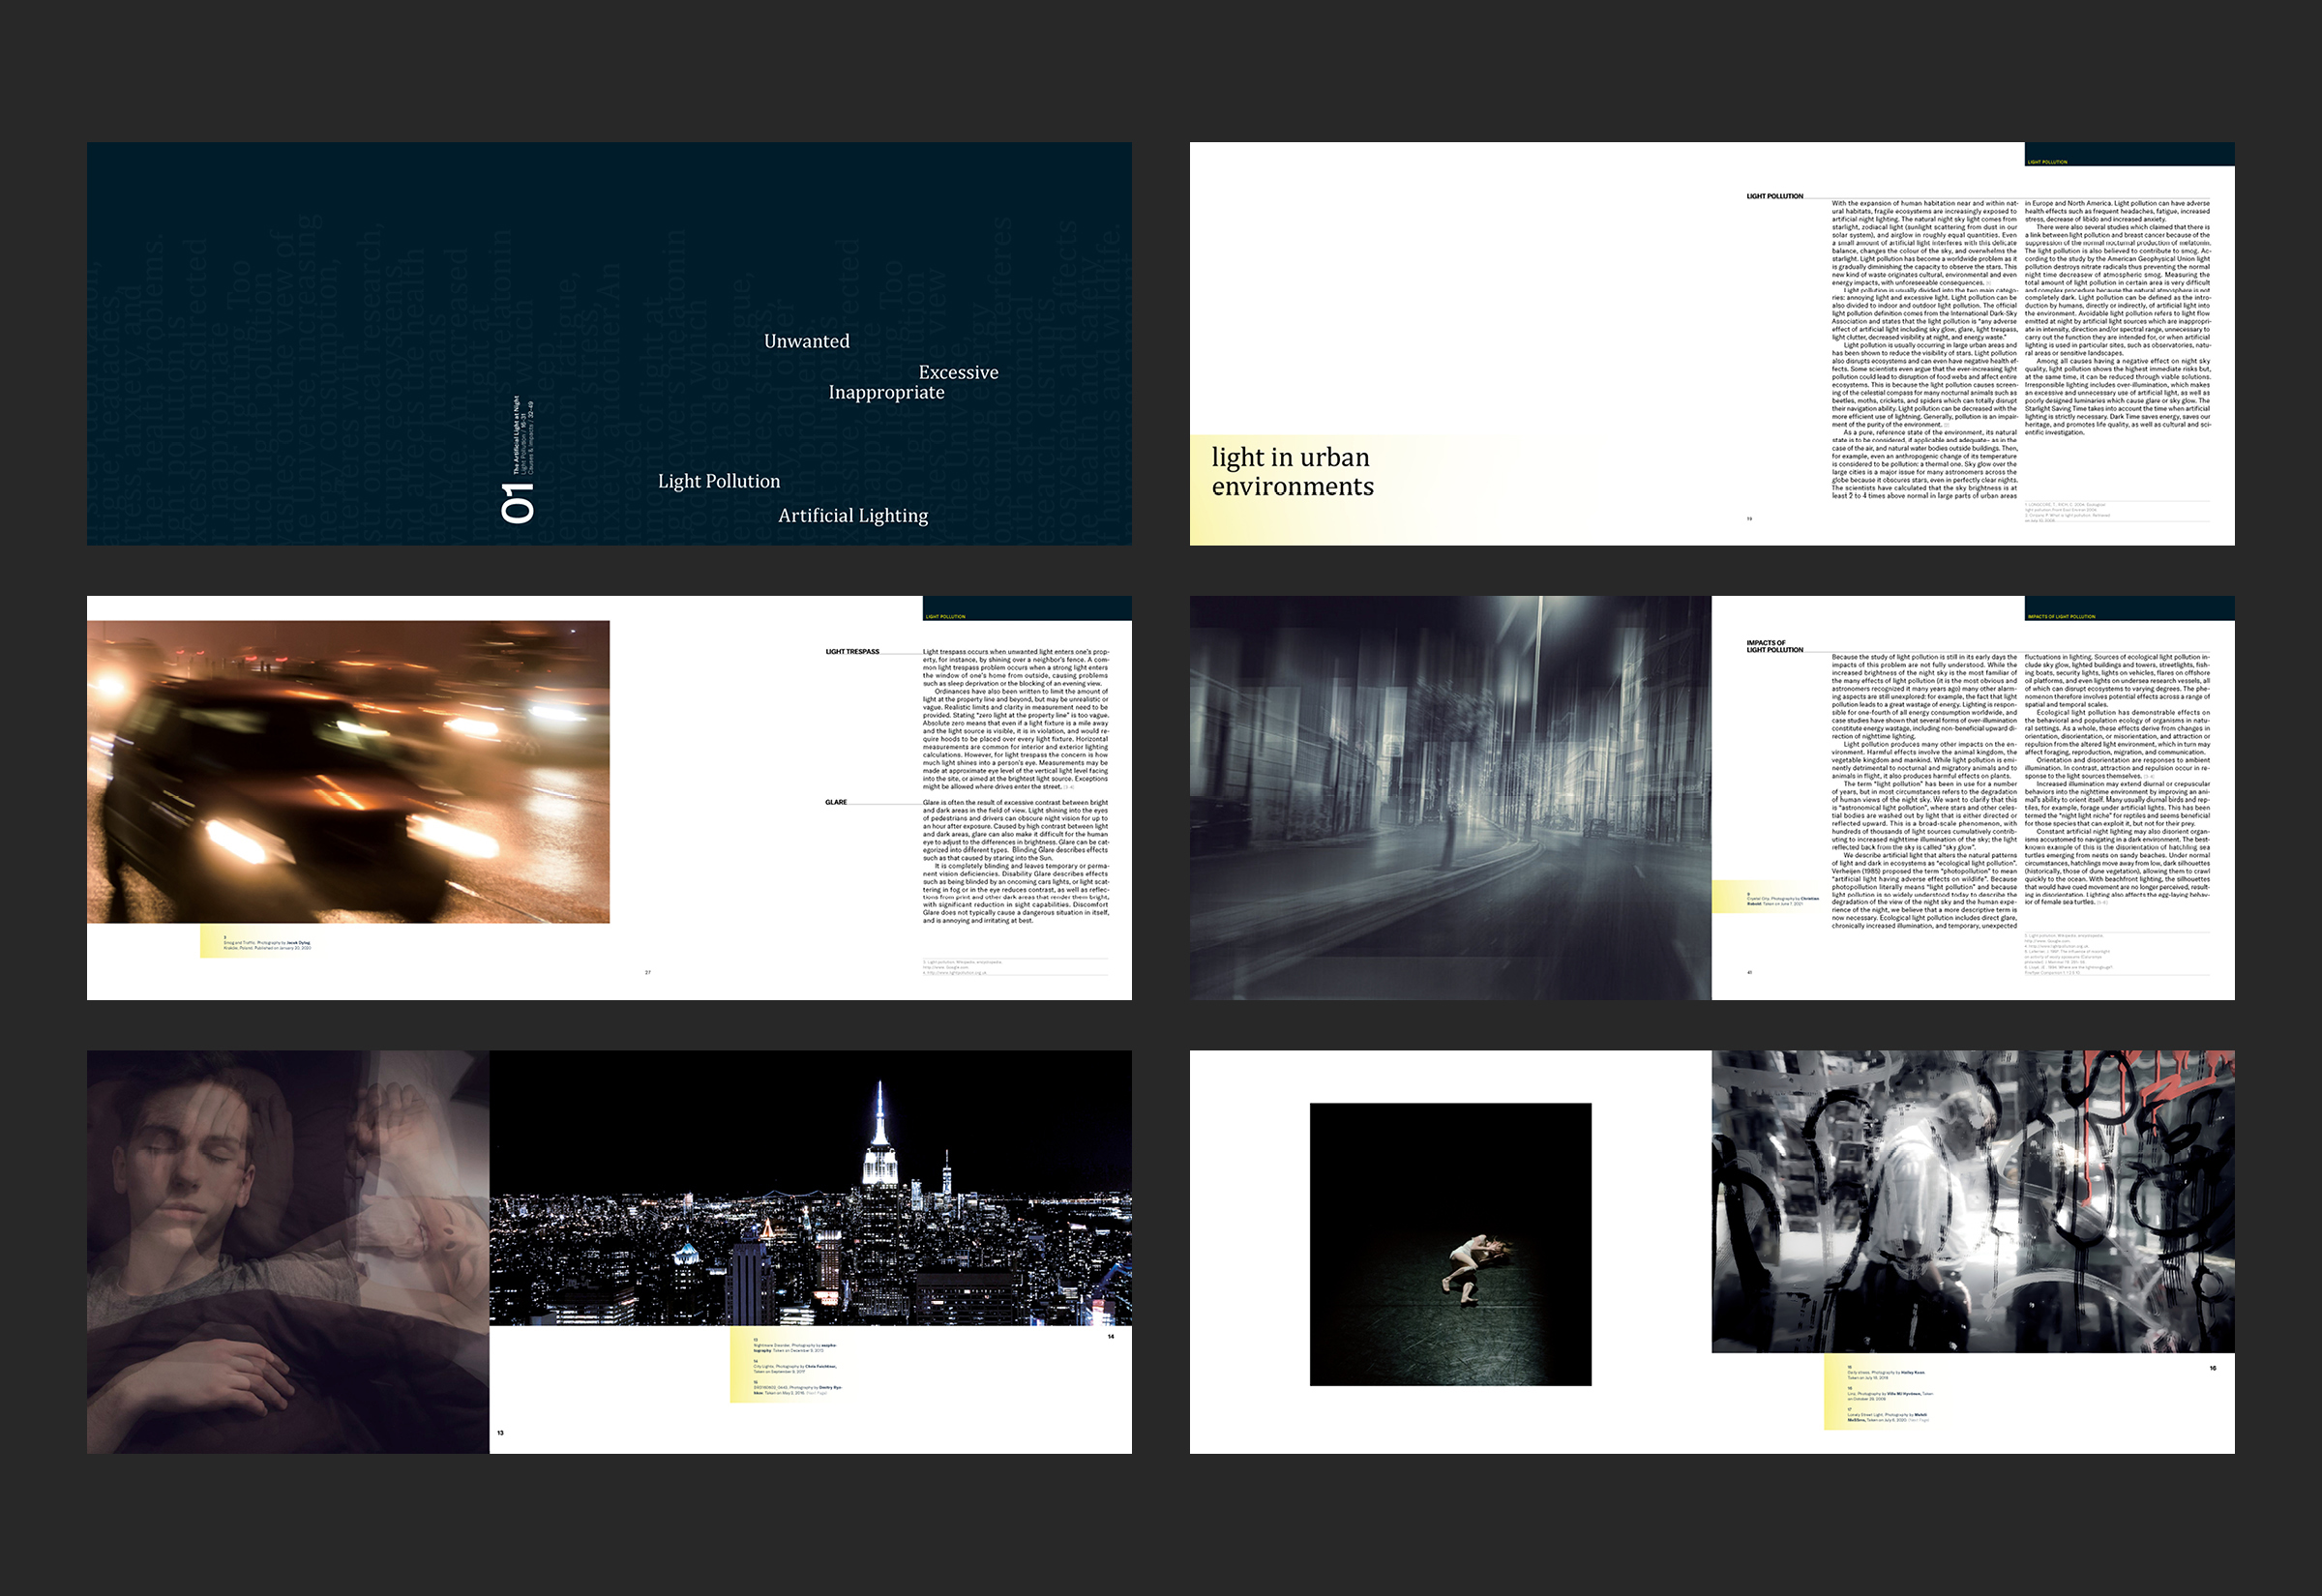Open the dancer on dark floor image
Viewport: 2322px width, 1596px height.
point(1450,1244)
